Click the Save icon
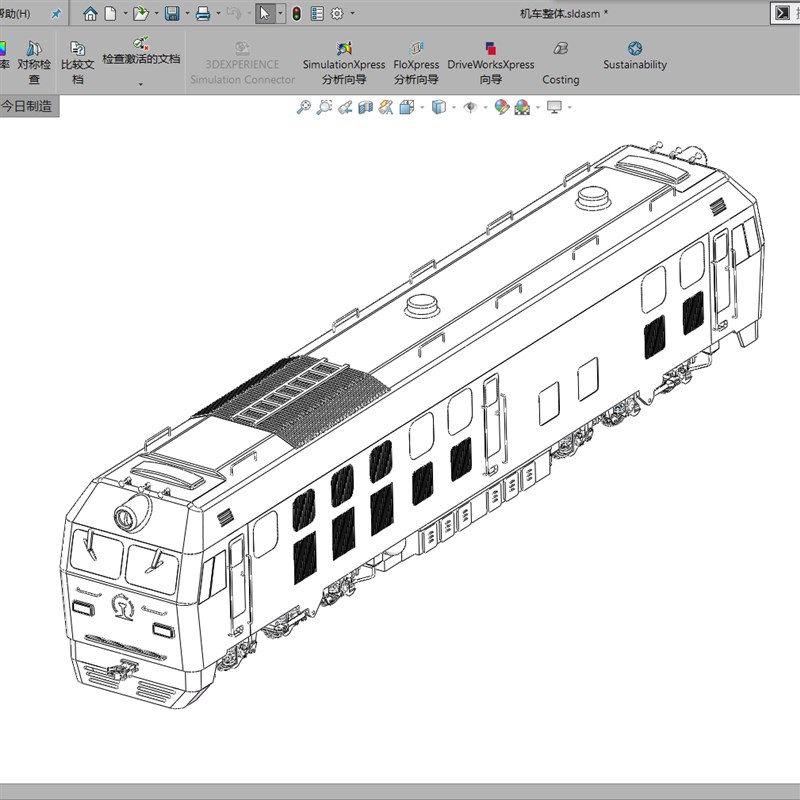The image size is (800, 800). pos(171,14)
